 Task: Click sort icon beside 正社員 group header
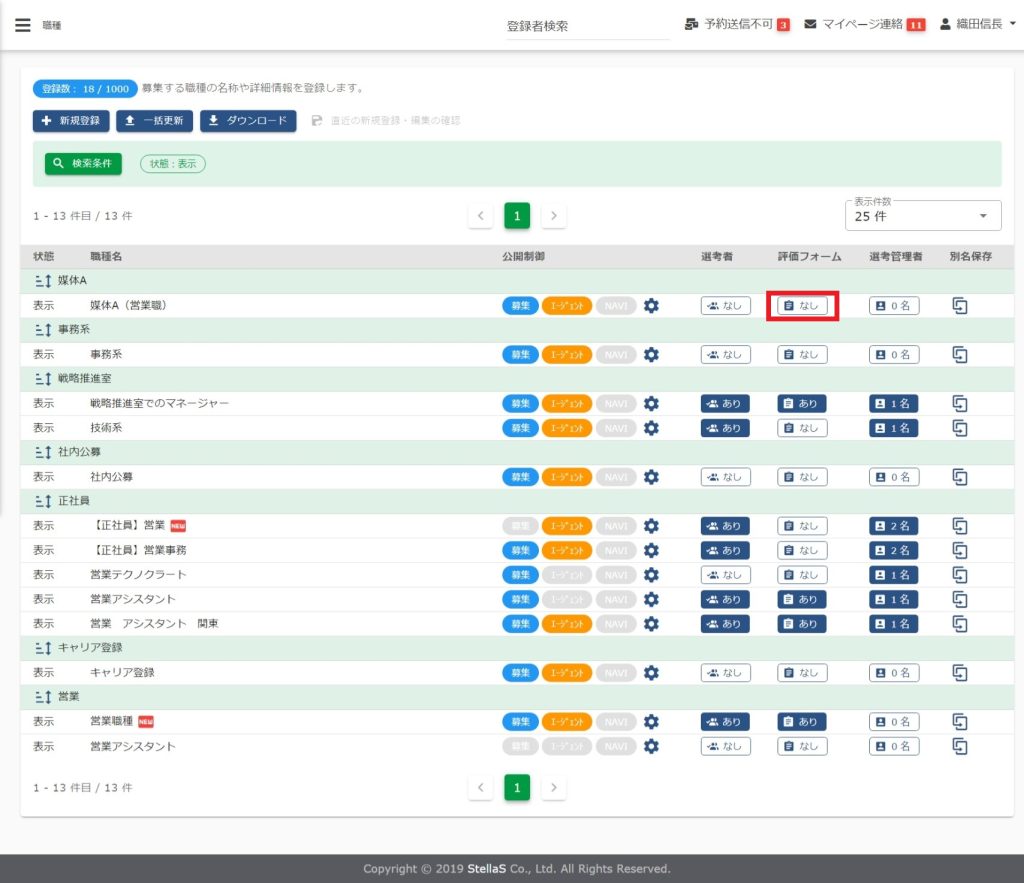point(42,501)
